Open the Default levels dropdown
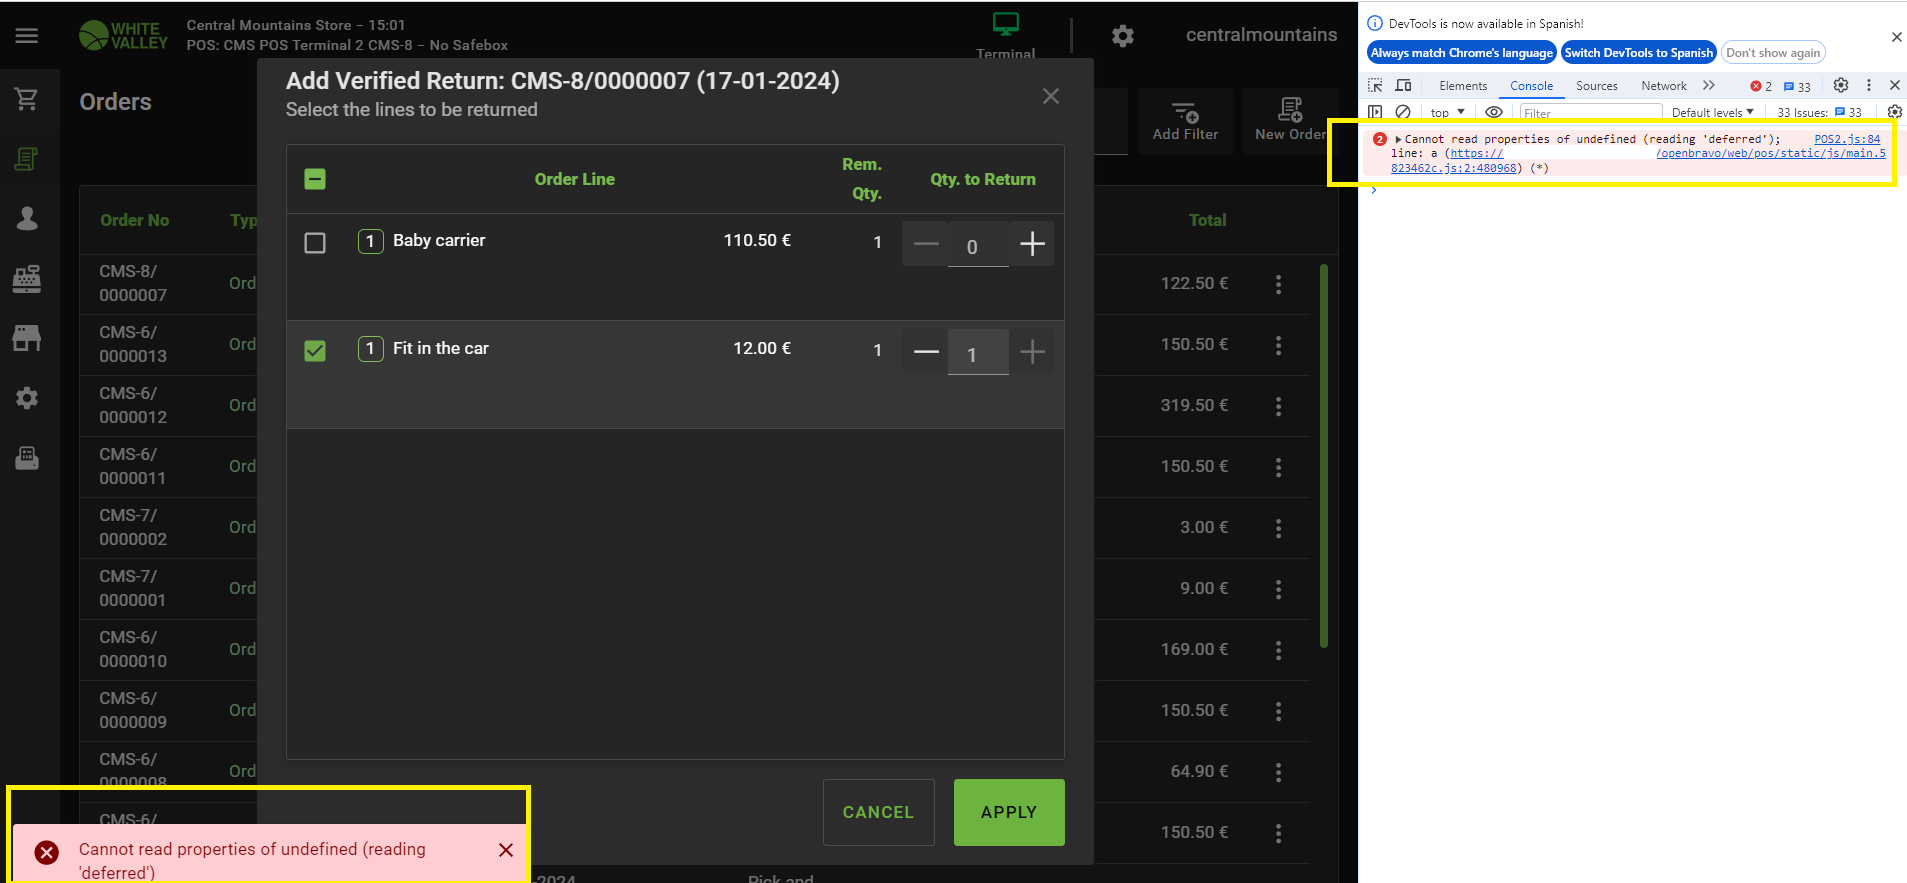This screenshot has width=1907, height=883. pos(1712,113)
